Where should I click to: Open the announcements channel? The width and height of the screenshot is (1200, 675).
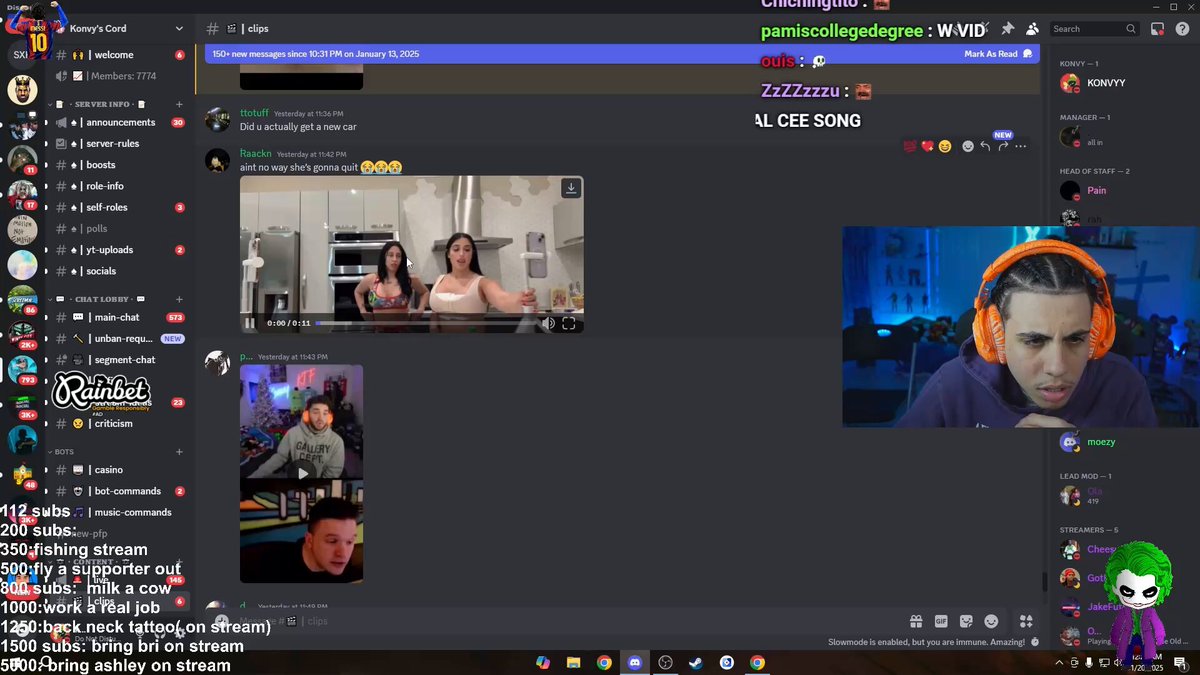click(x=119, y=122)
